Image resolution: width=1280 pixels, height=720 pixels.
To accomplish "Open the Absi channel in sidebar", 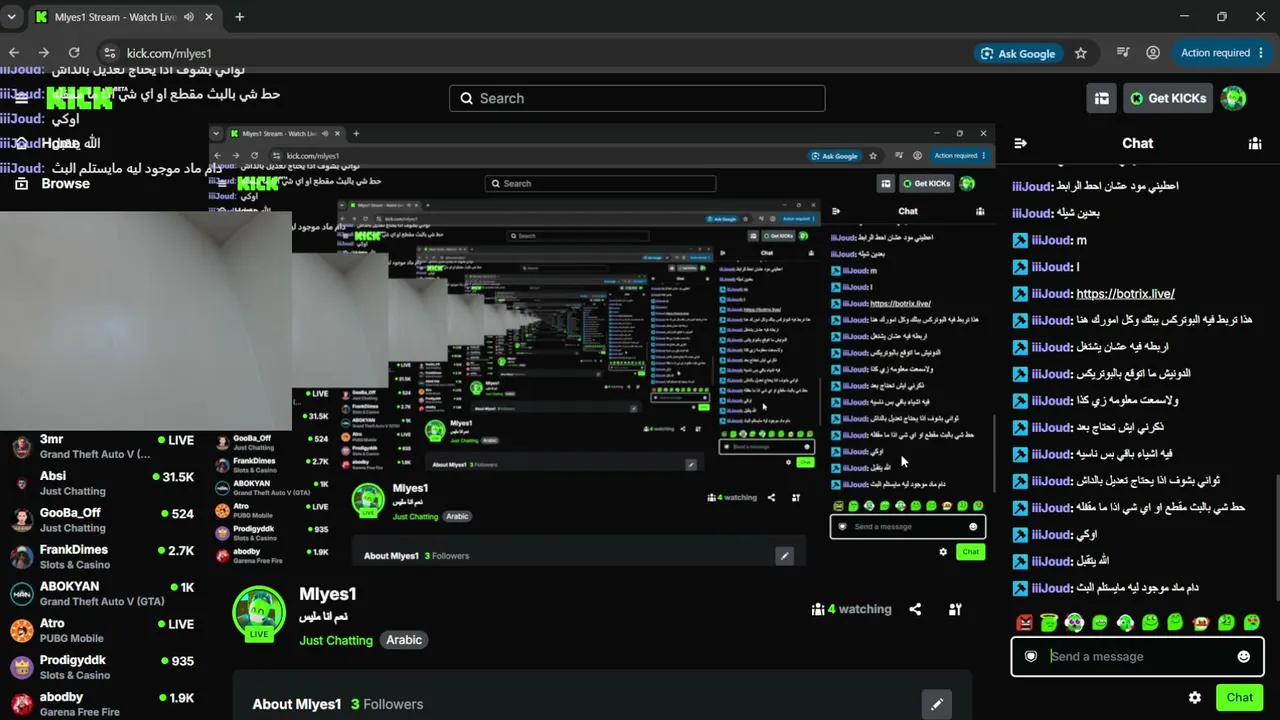I will [x=104, y=483].
